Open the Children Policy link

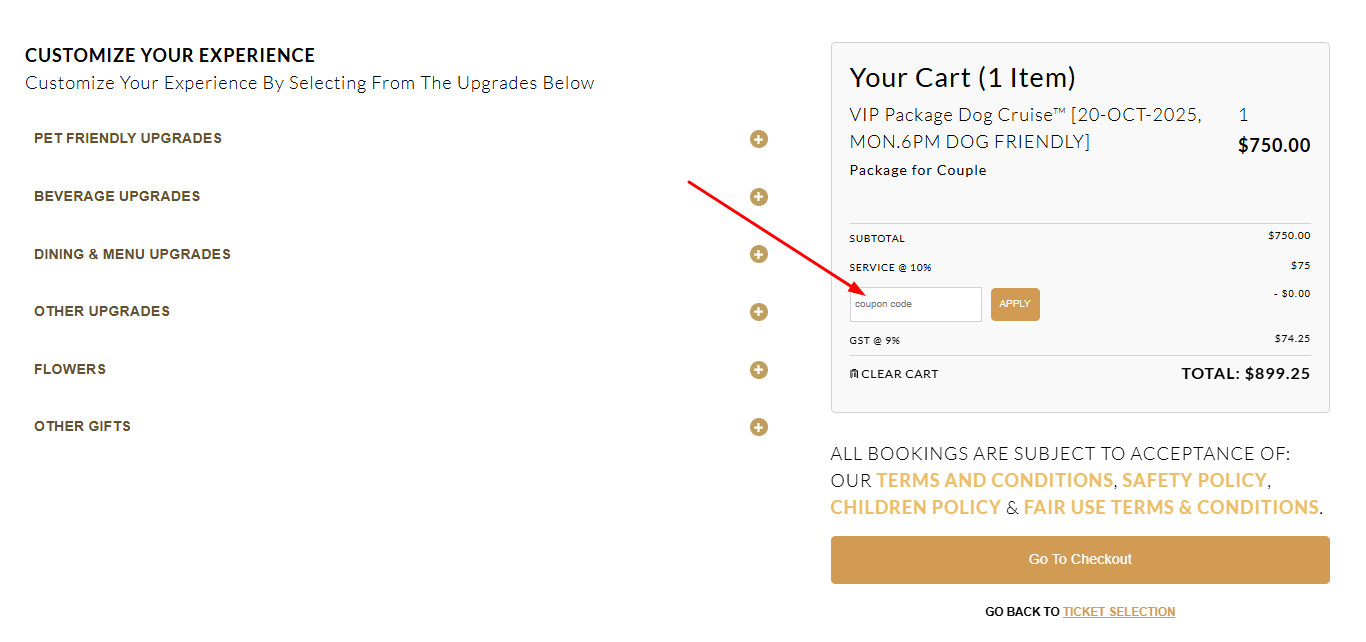916,507
